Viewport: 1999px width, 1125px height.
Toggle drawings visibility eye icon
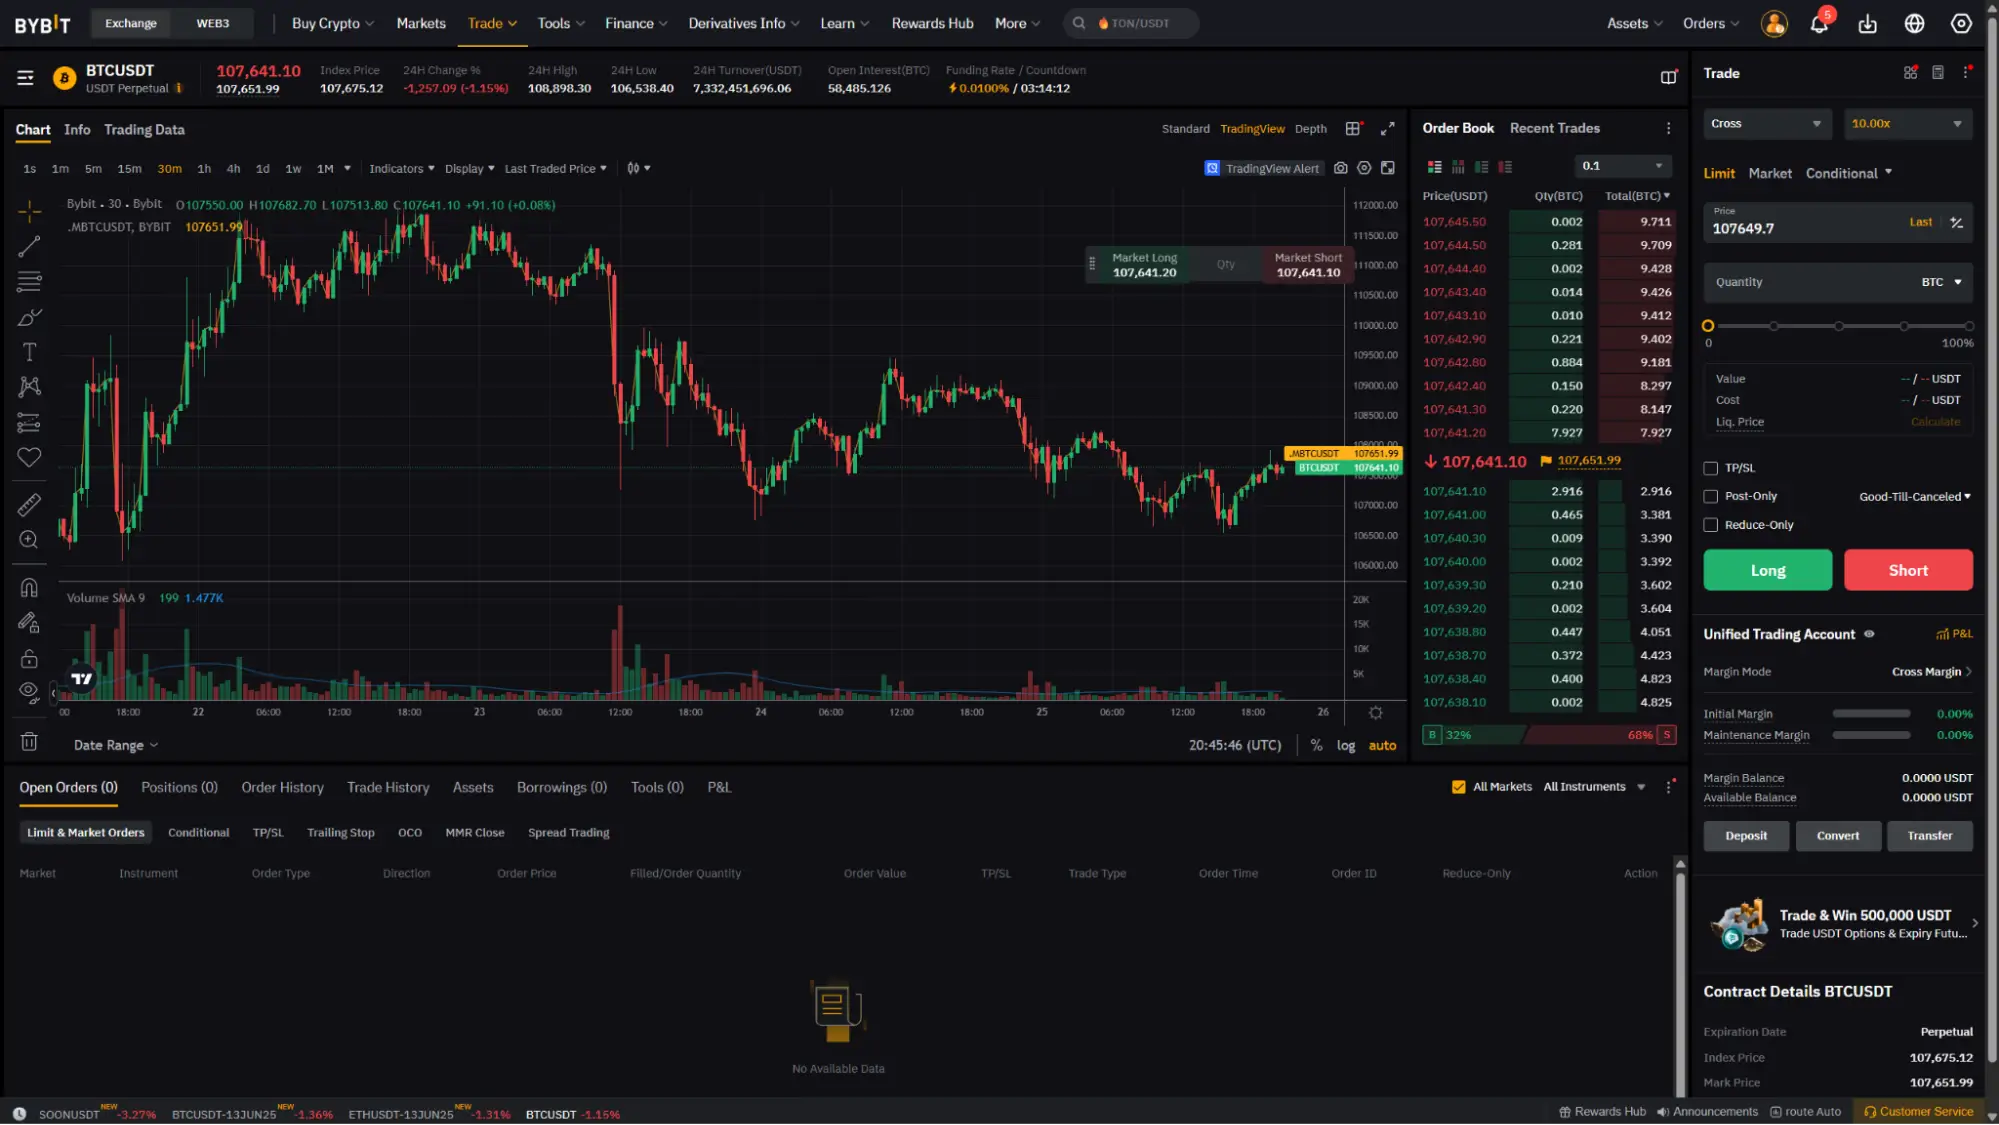pyautogui.click(x=29, y=692)
